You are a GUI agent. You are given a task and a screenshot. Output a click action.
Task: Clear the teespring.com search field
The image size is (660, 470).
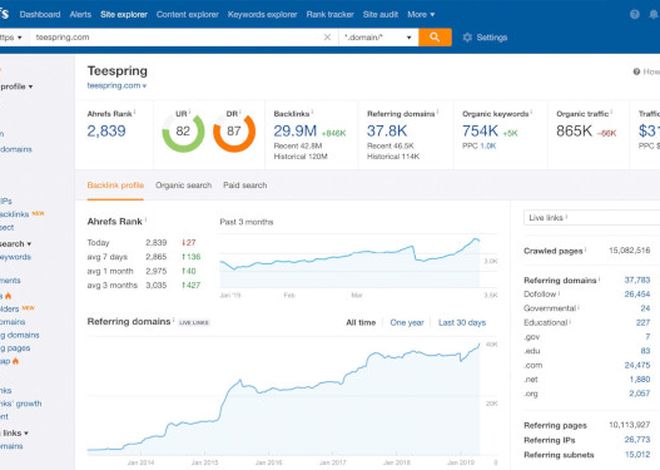[327, 37]
